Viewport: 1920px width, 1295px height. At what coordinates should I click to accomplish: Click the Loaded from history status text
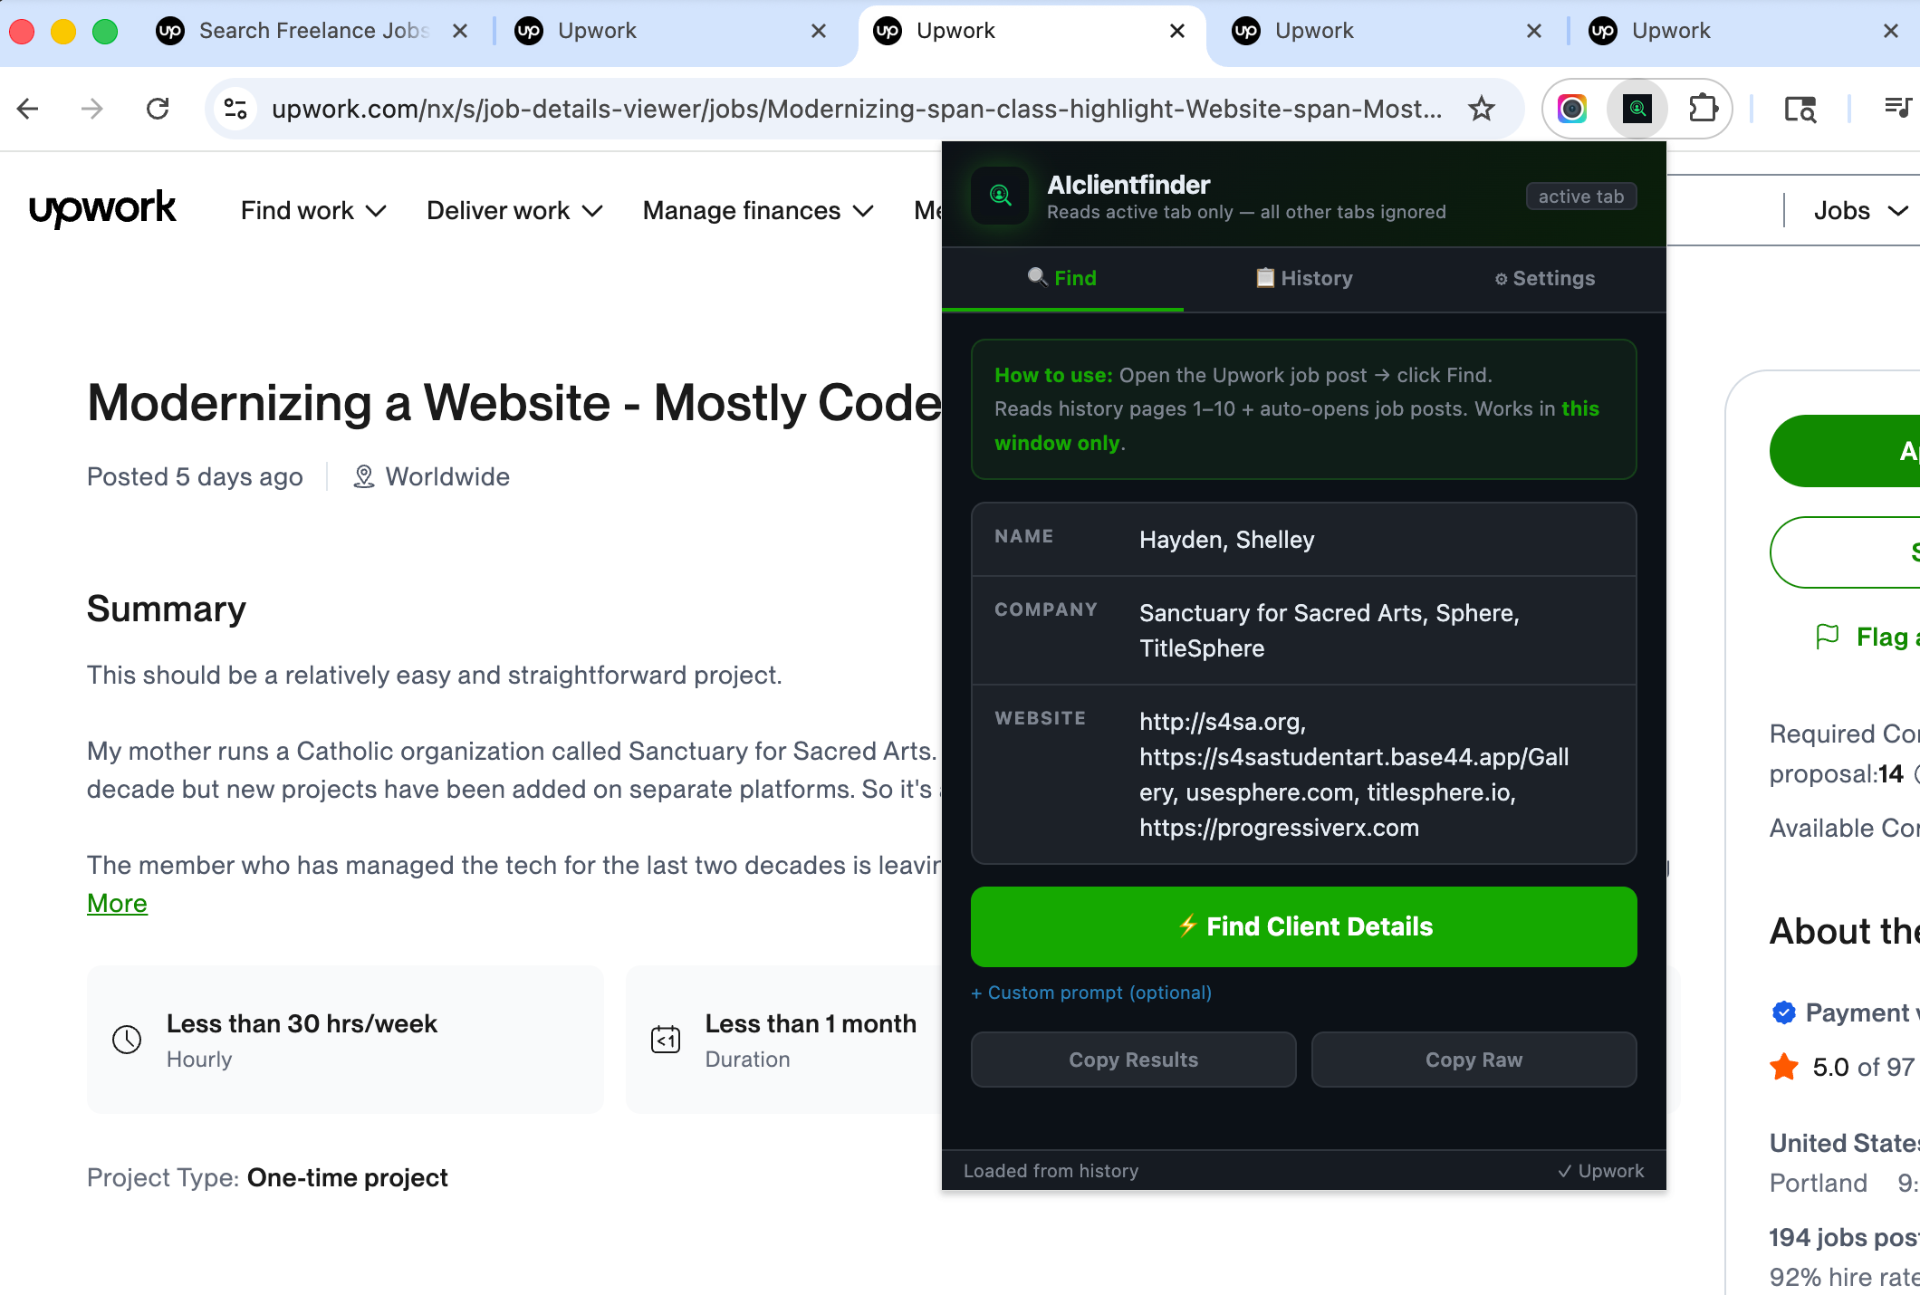[x=1051, y=1171]
